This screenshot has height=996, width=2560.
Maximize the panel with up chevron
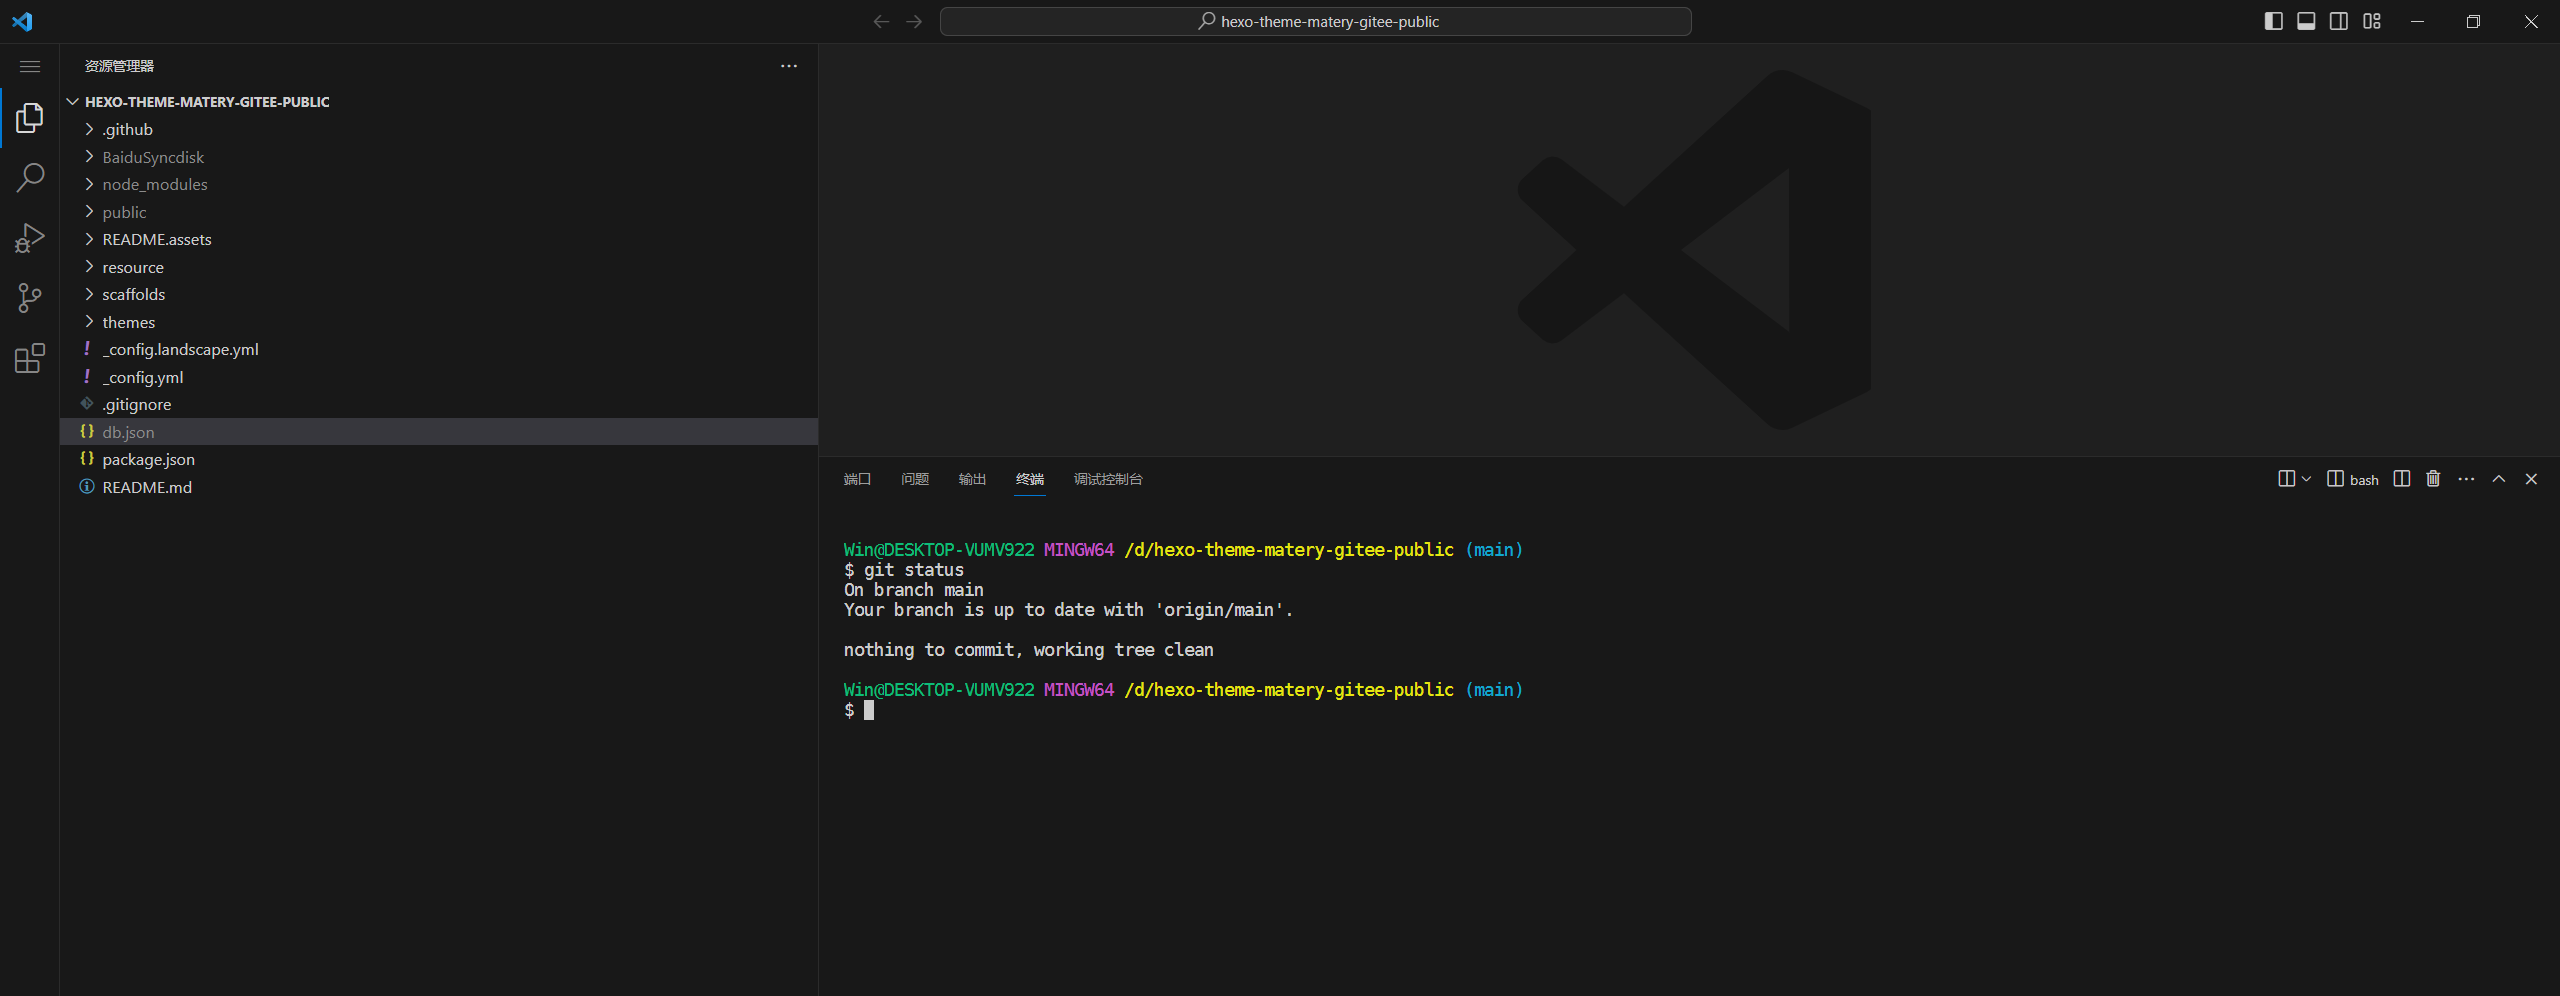click(x=2499, y=479)
